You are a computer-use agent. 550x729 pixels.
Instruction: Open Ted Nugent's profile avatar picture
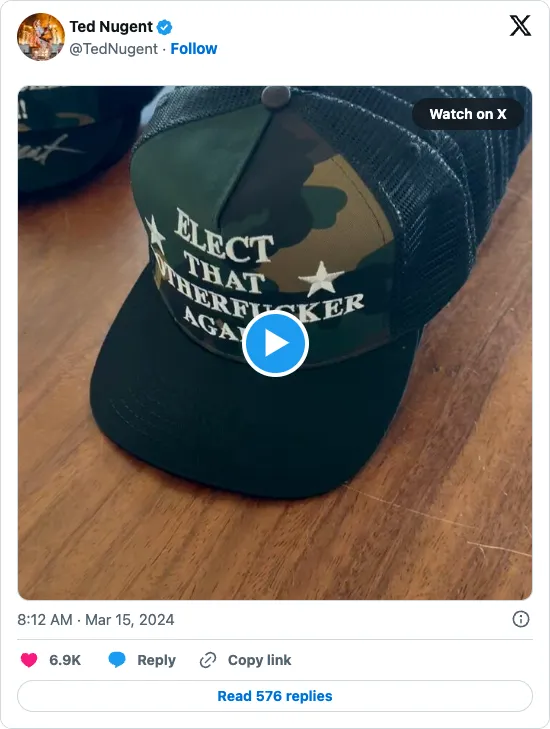click(41, 37)
